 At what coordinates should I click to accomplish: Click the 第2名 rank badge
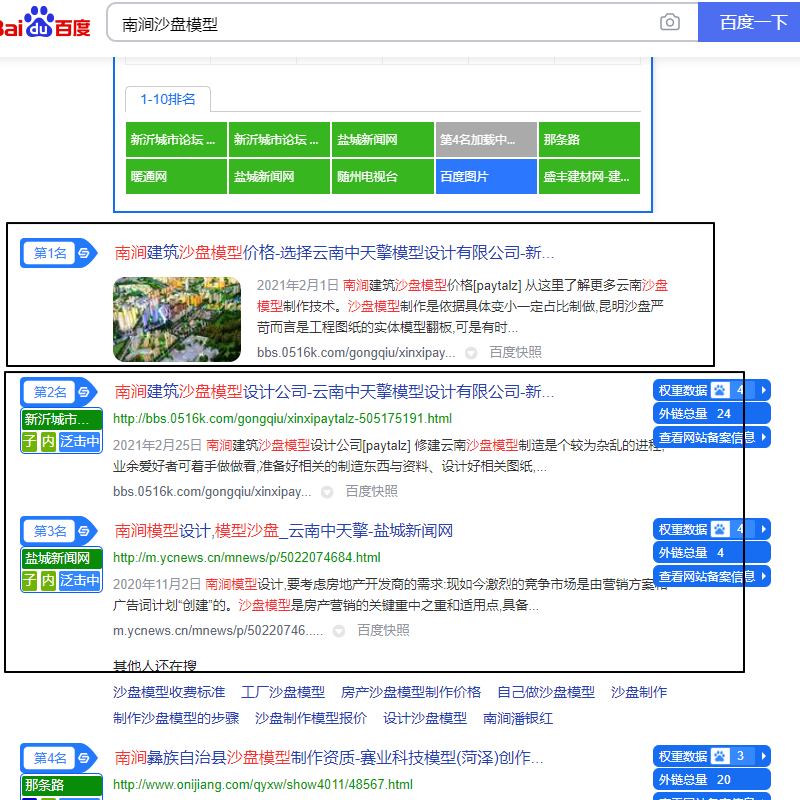click(x=49, y=392)
